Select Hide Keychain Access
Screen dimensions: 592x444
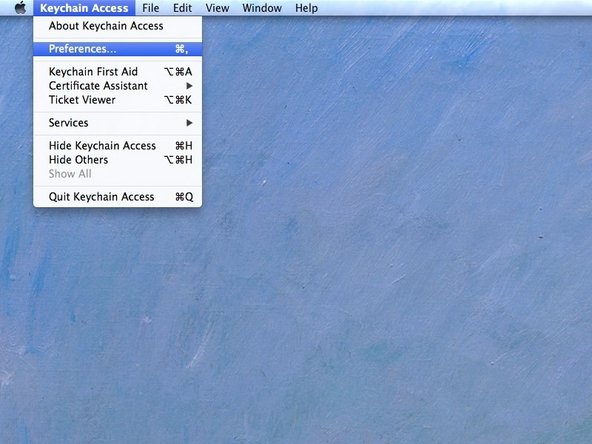(117, 146)
